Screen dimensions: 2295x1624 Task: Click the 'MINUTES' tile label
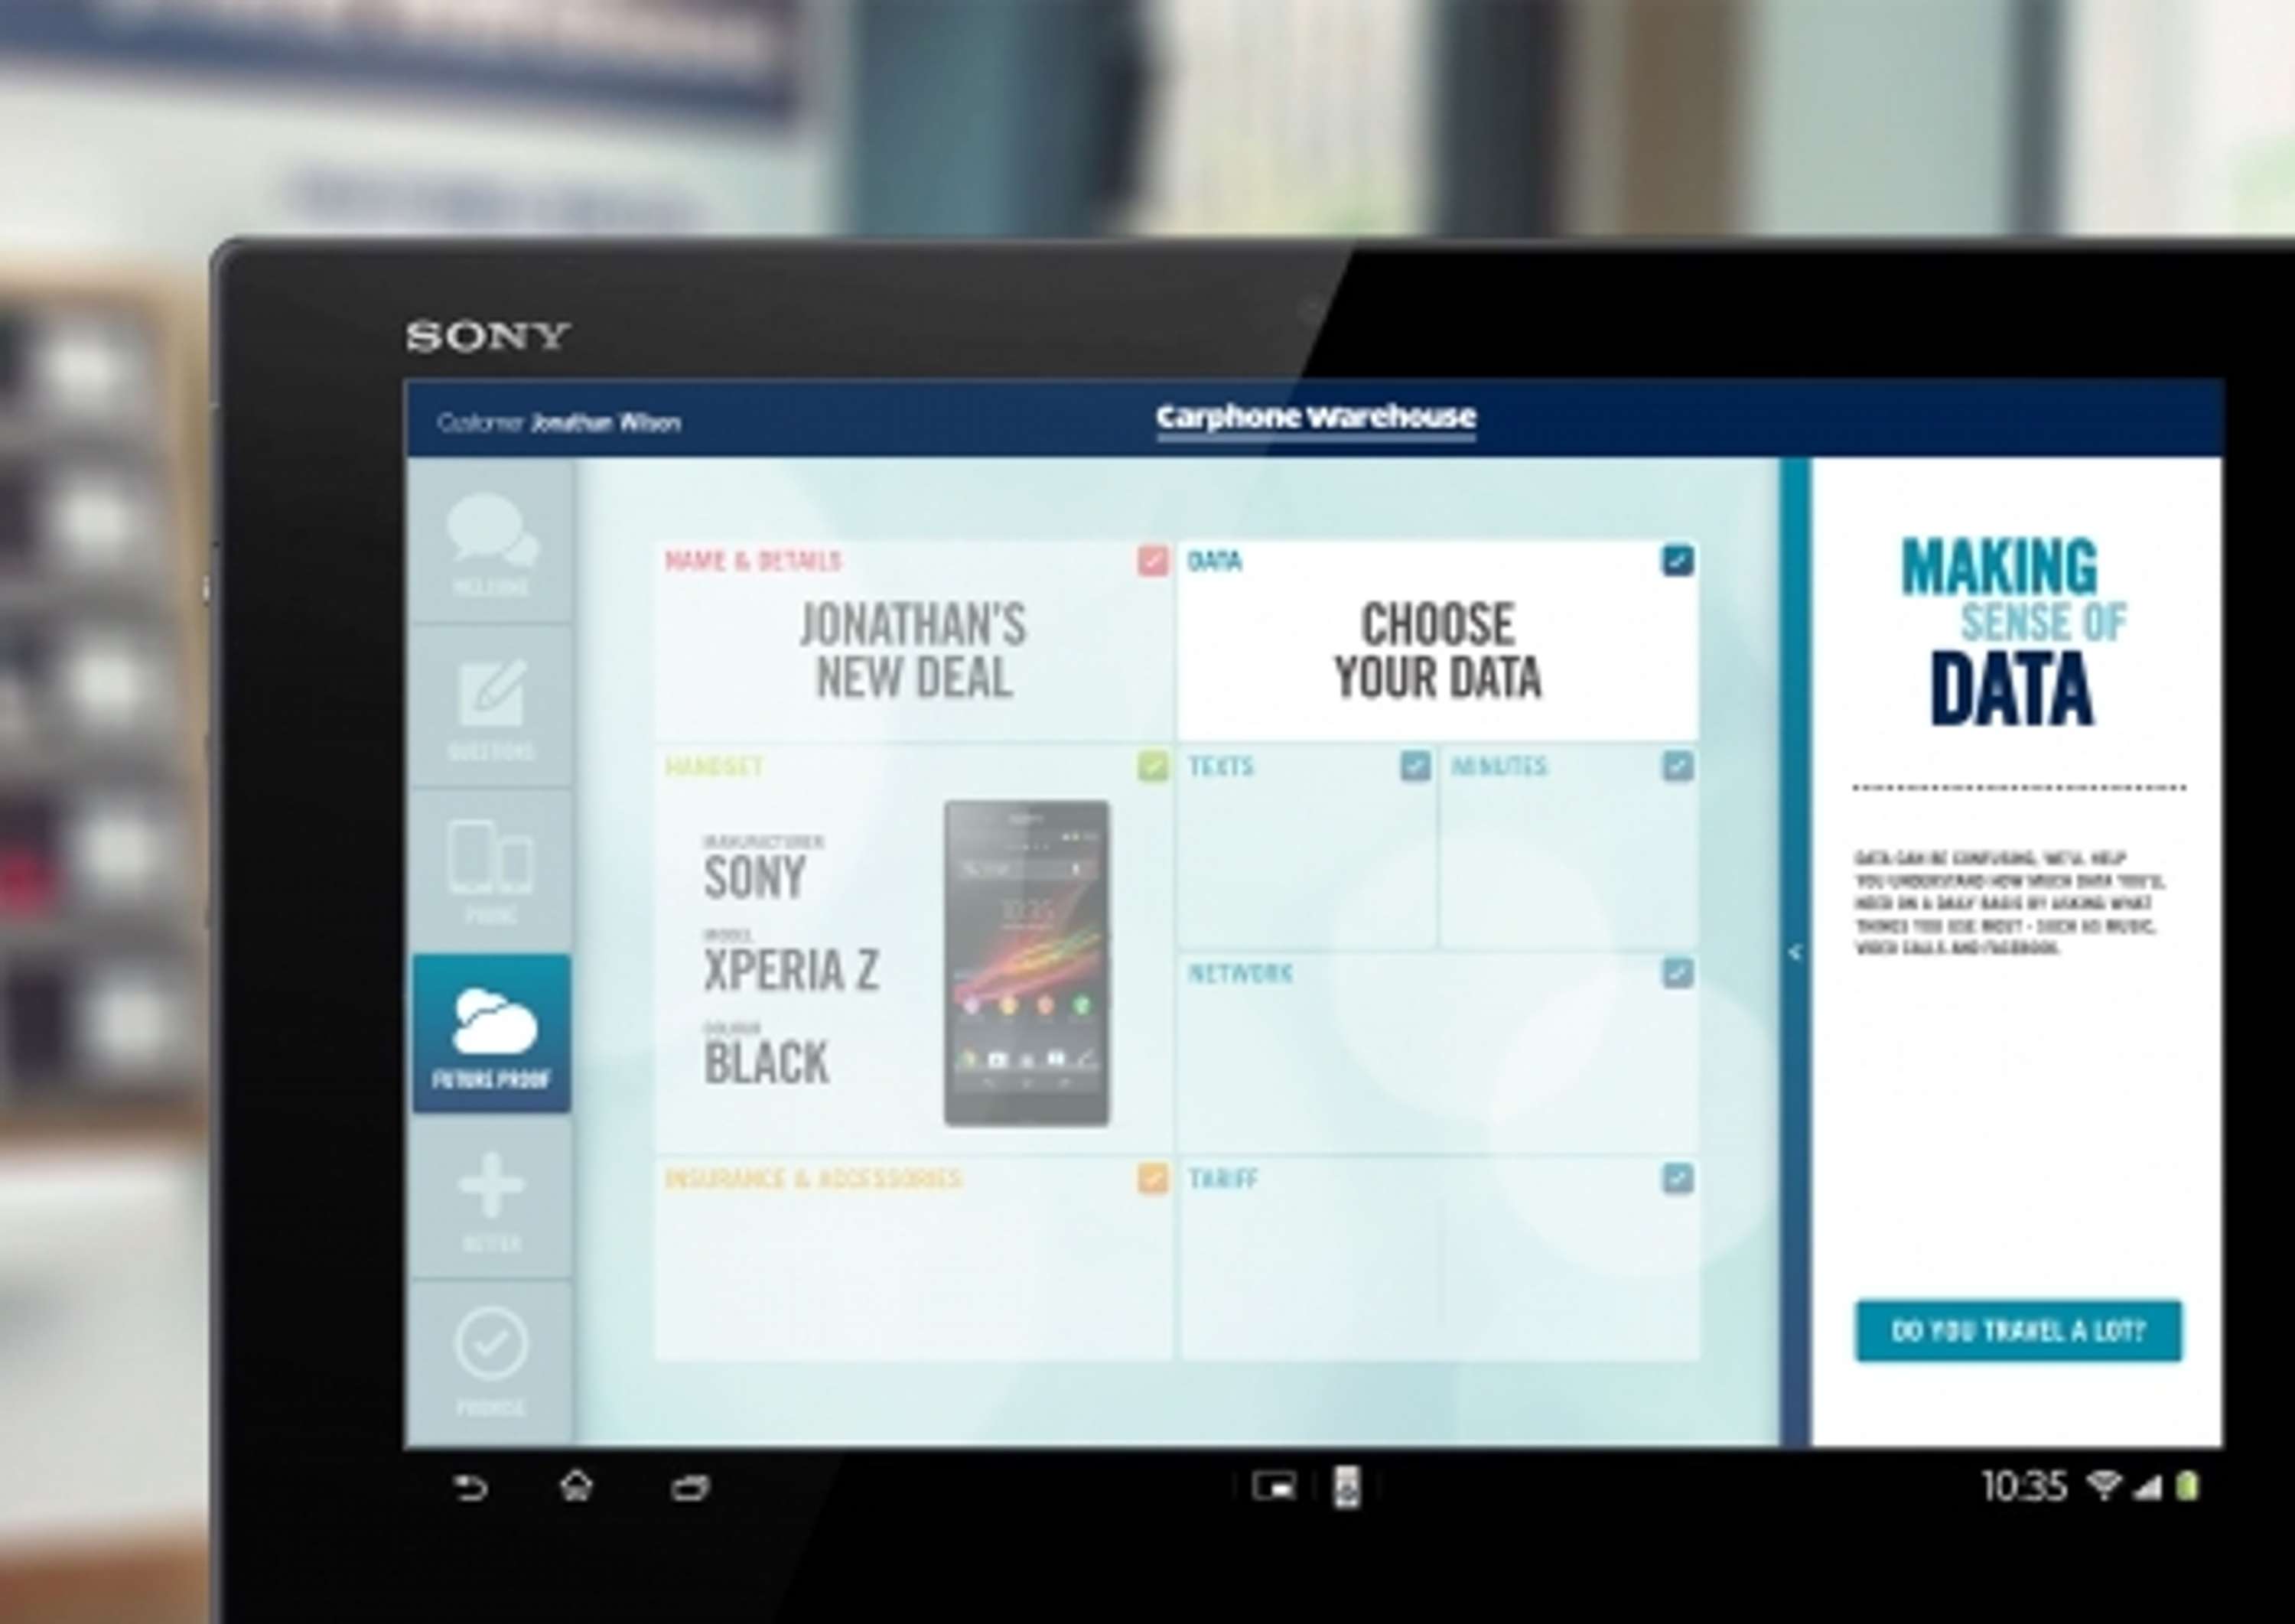click(1499, 767)
